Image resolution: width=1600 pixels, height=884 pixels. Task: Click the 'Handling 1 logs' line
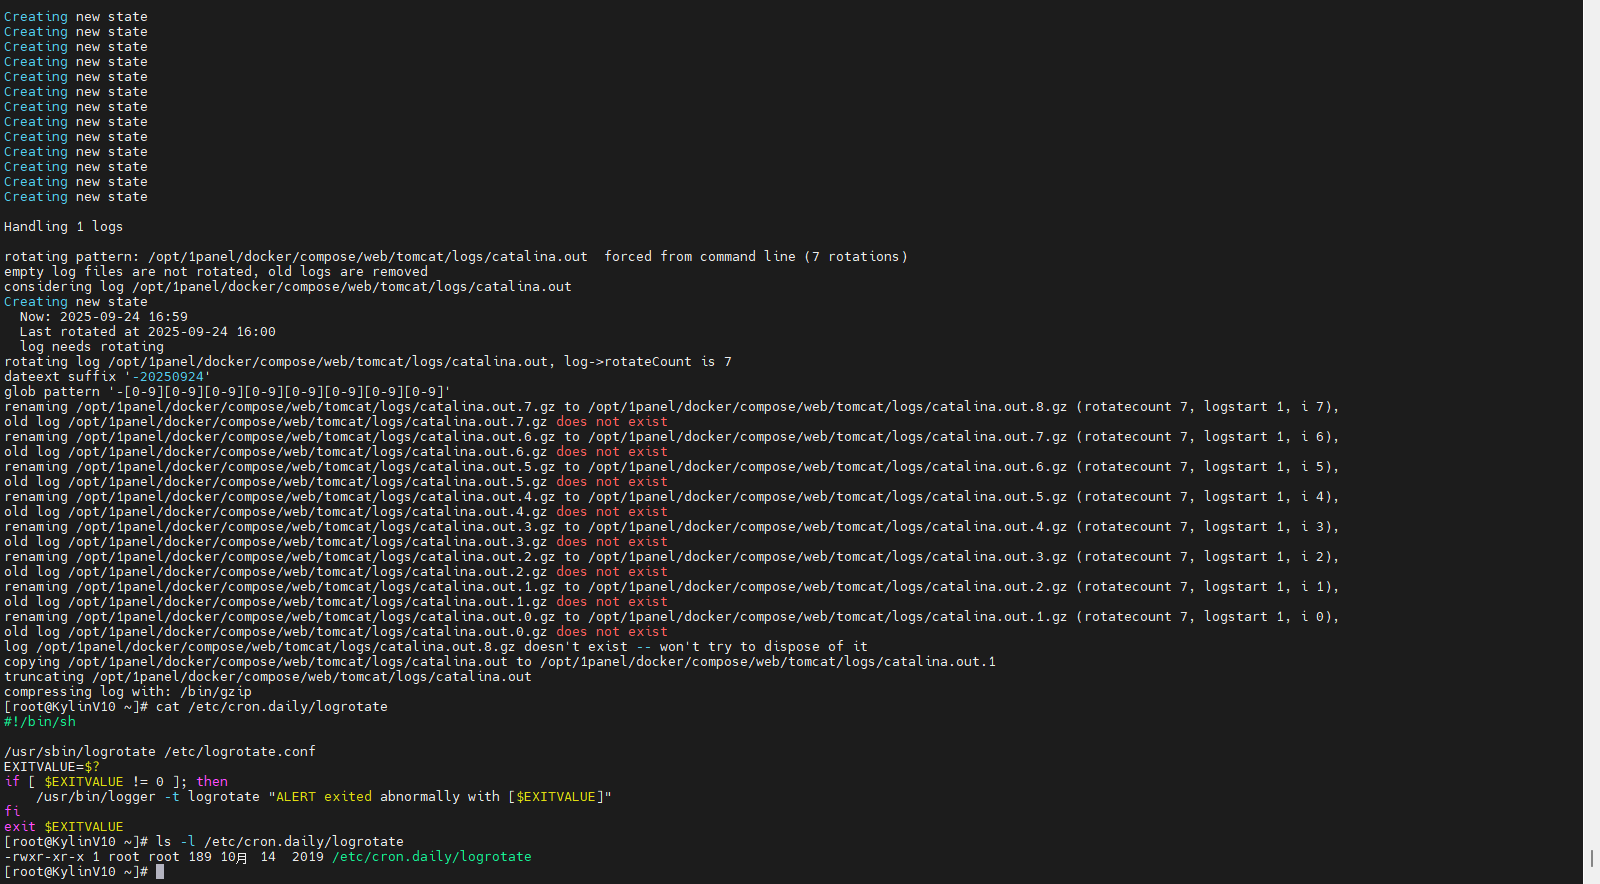pos(63,227)
